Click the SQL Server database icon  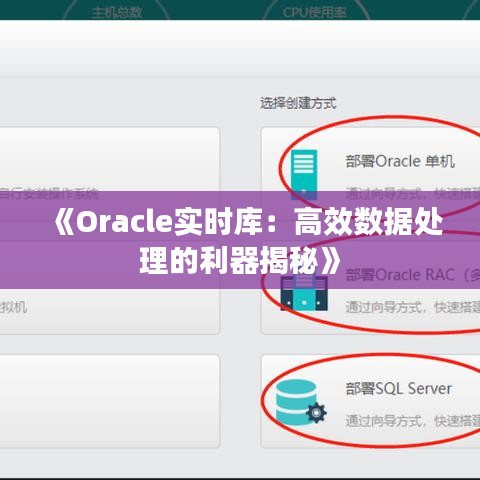(301, 402)
